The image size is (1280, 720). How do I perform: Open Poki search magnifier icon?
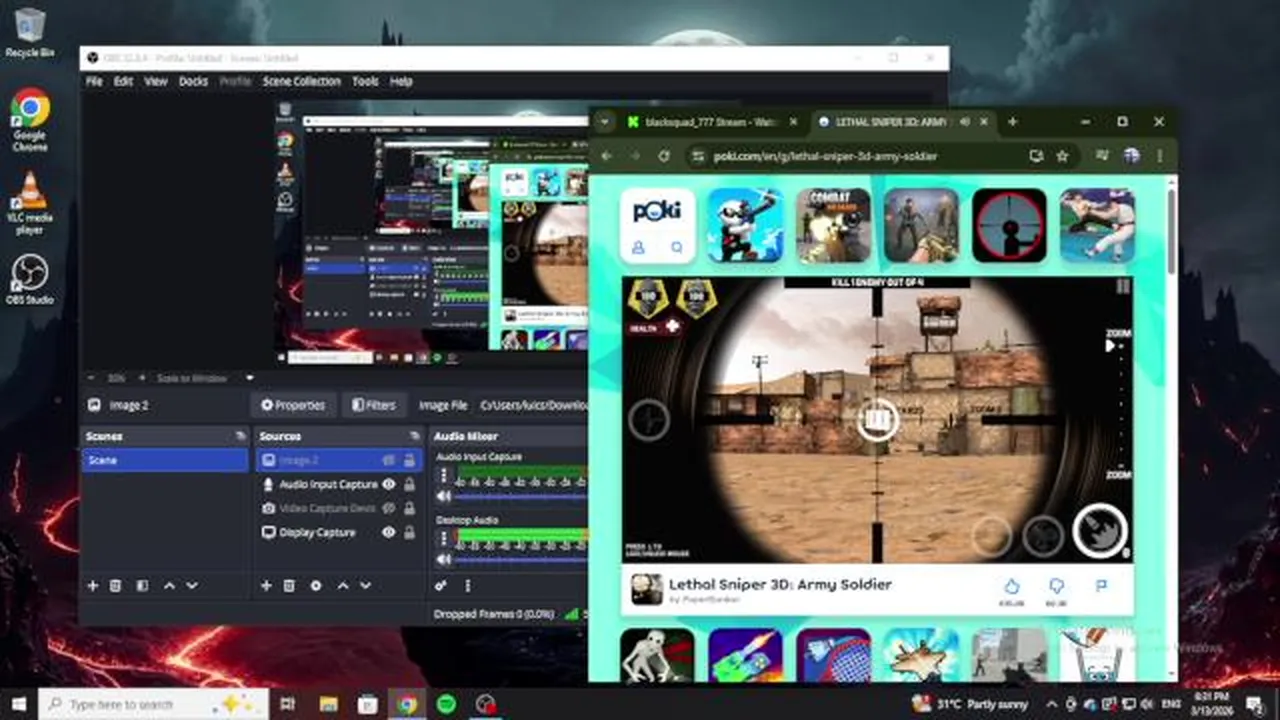pos(677,247)
